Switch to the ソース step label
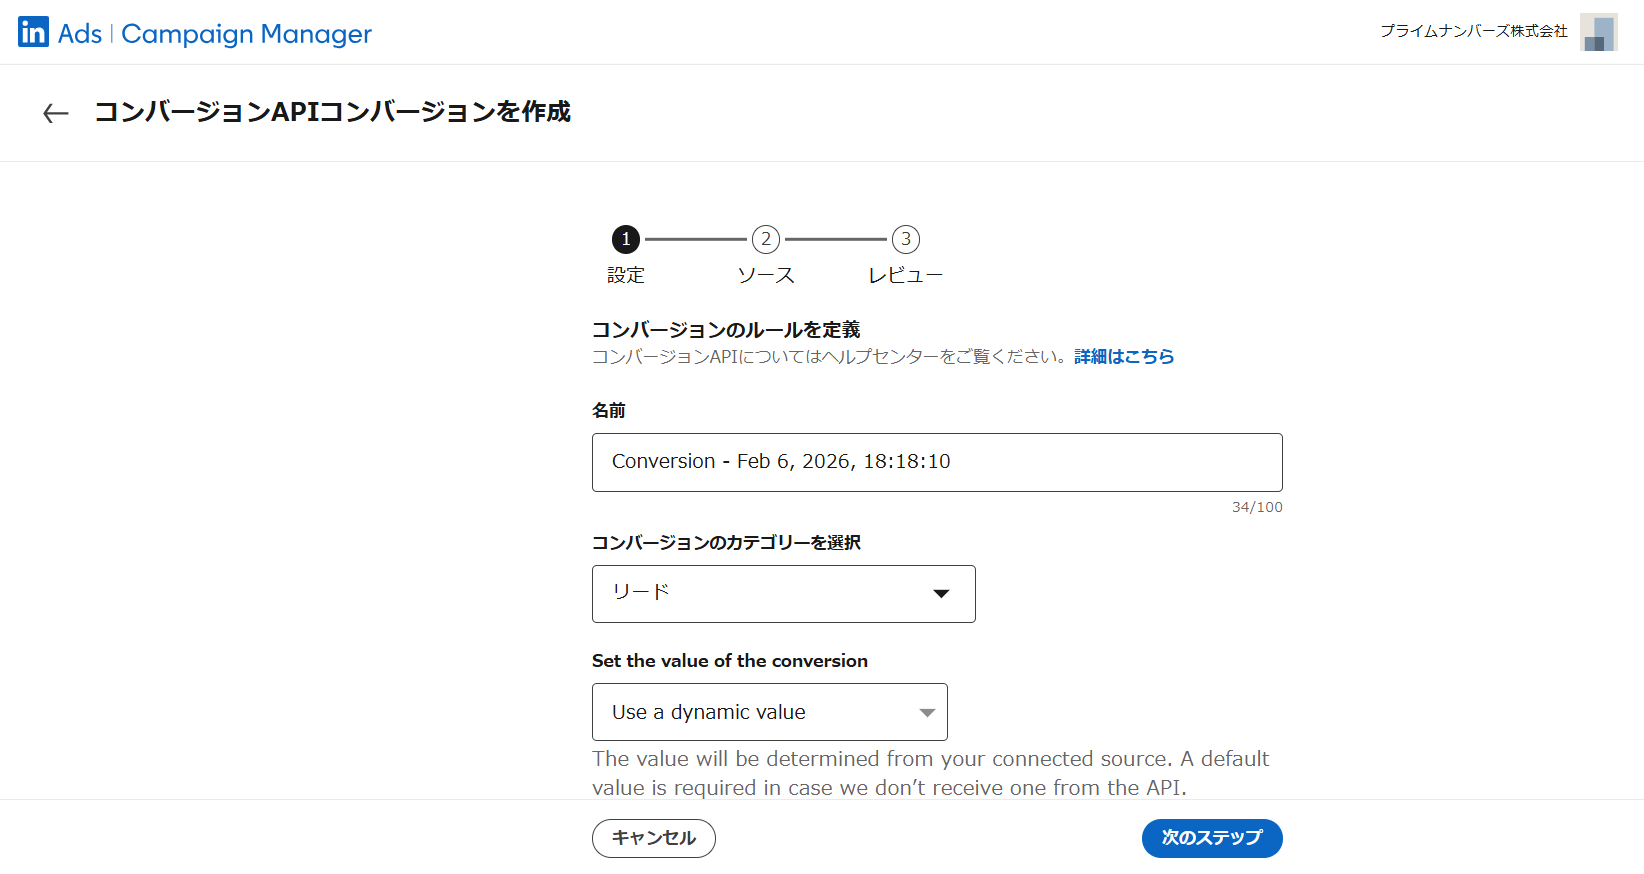The height and width of the screenshot is (874, 1644). (x=766, y=275)
